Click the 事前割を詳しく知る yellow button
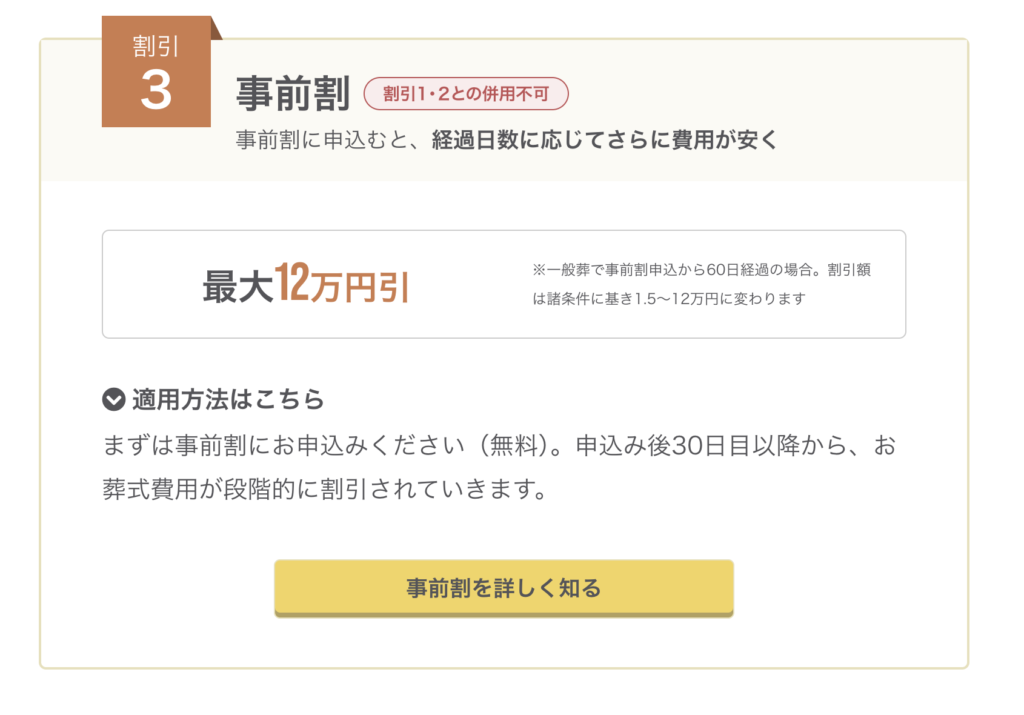The image size is (1024, 715). pos(504,588)
